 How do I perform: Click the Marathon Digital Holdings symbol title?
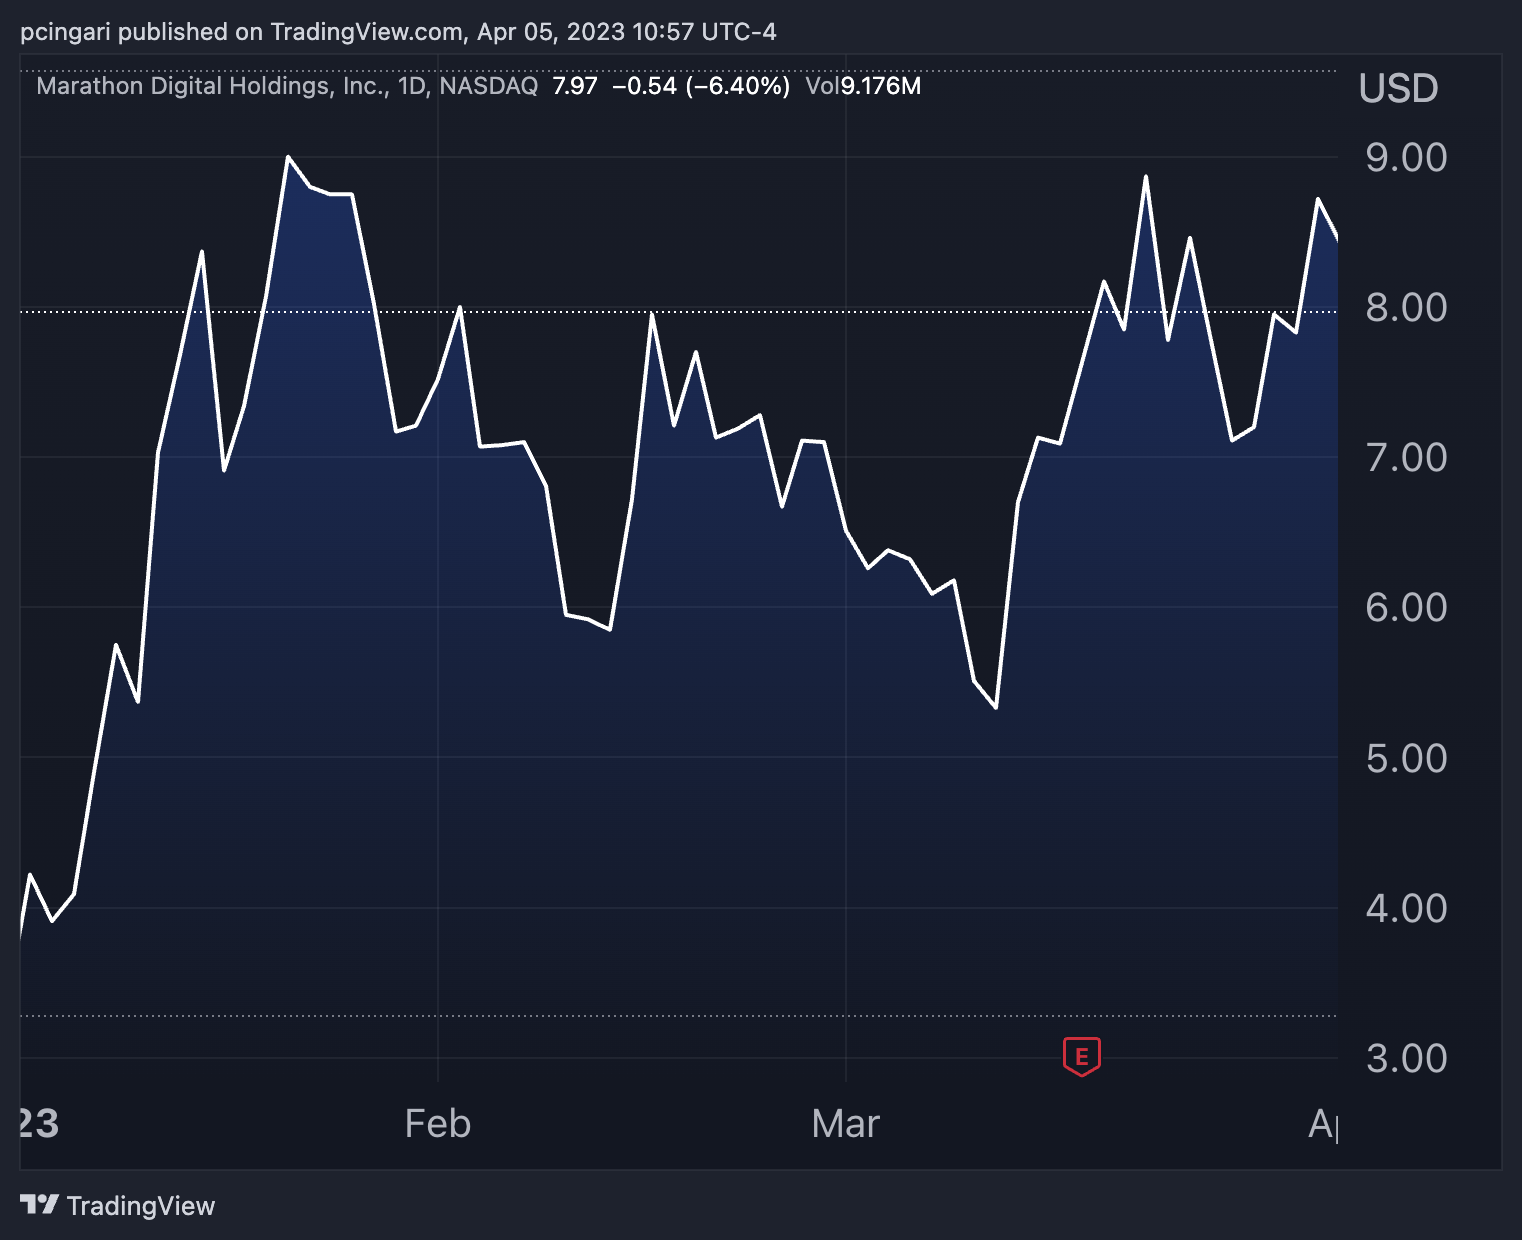287,86
